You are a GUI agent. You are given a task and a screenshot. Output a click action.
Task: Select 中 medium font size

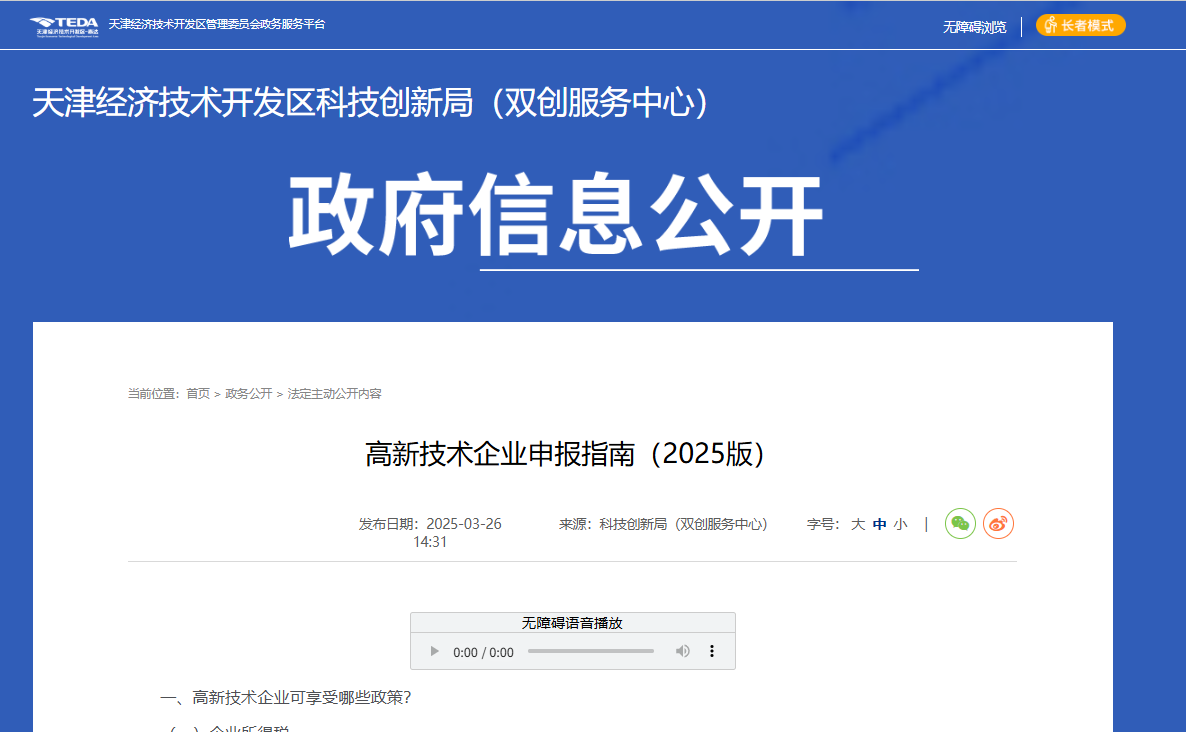(x=879, y=523)
